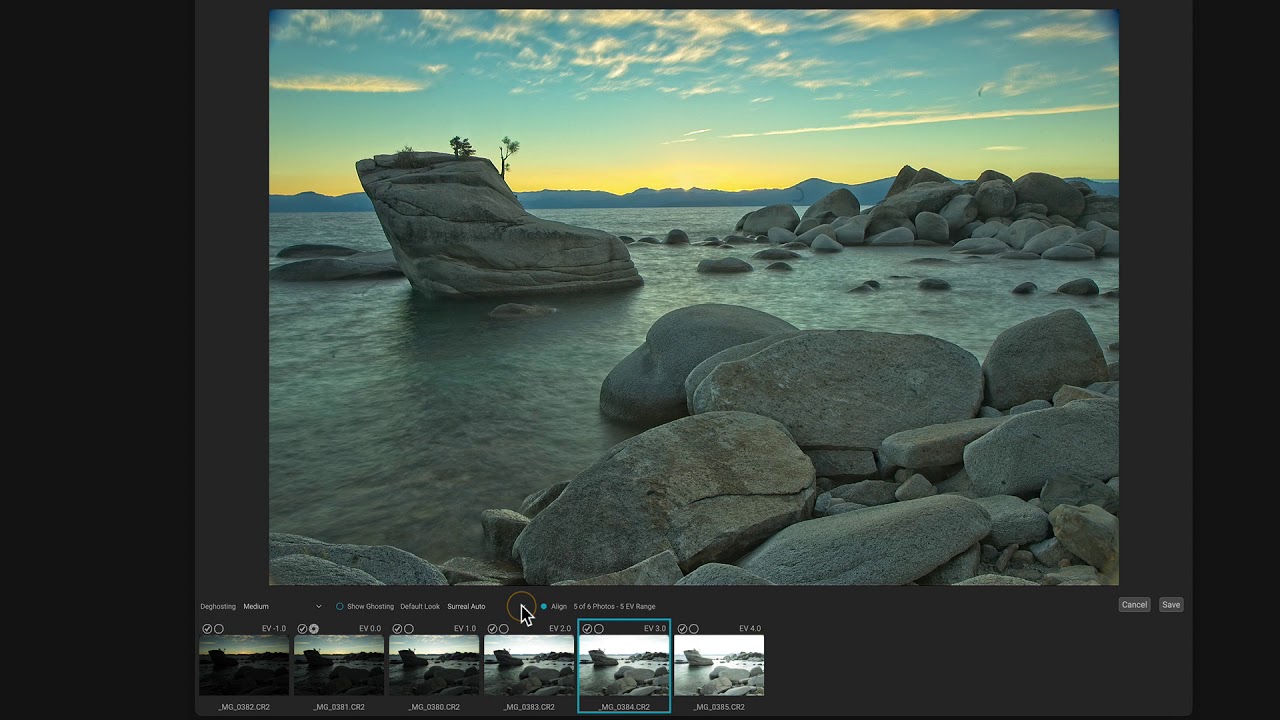Select the EV 2.0 thumbnail _MG_0383.CR2
The height and width of the screenshot is (720, 1280).
click(529, 665)
